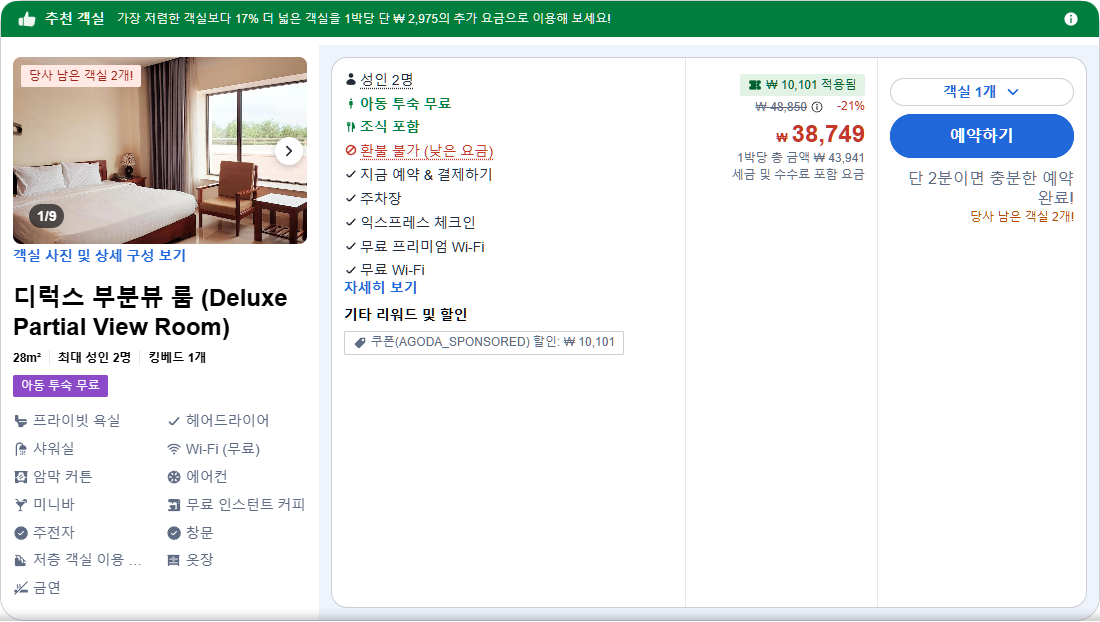Image resolution: width=1100 pixels, height=622 pixels.
Task: Click the Wi-Fi icon next to Wi-Fi (무료)
Action: point(174,449)
